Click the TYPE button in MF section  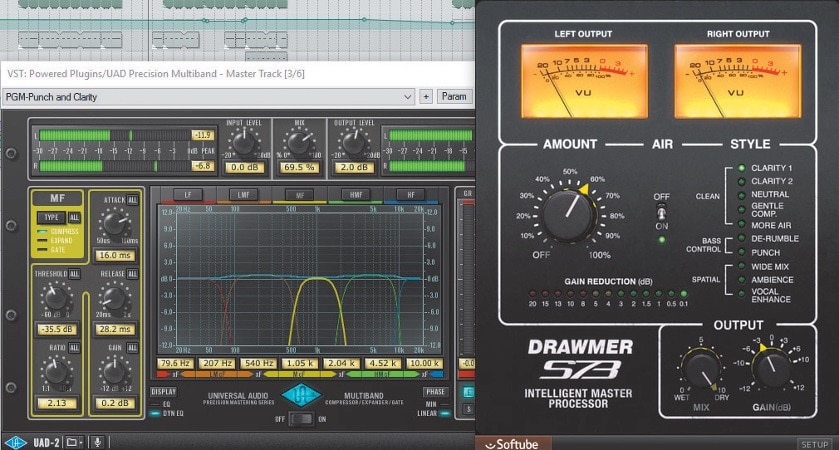(x=52, y=217)
